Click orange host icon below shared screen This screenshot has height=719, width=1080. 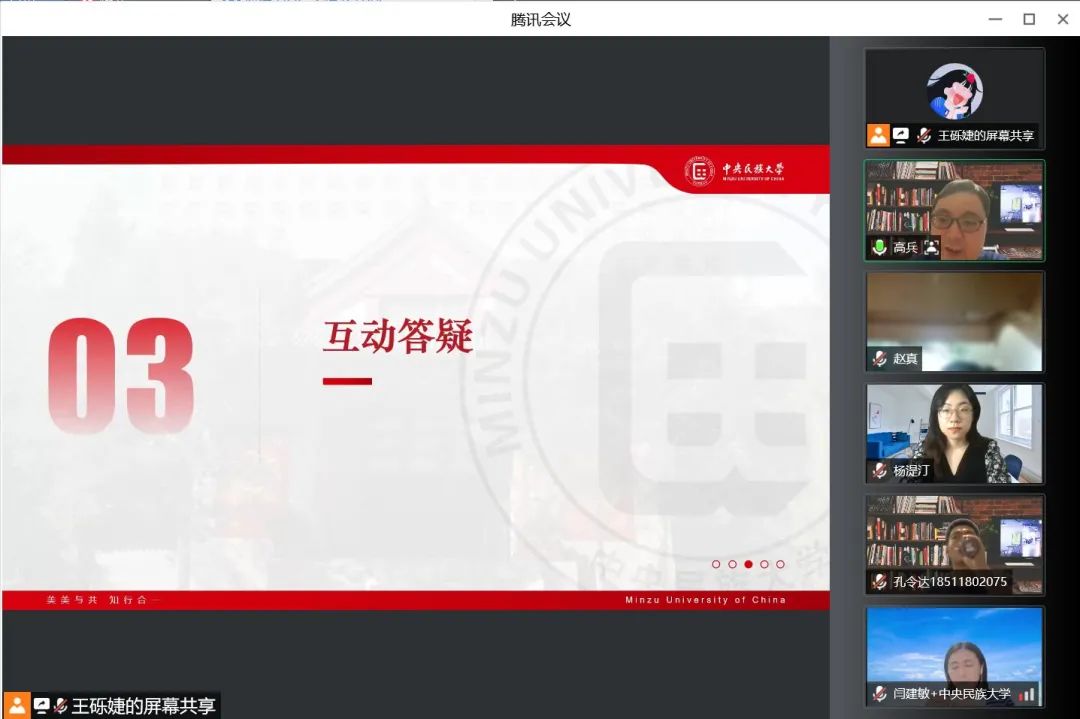click(x=17, y=705)
